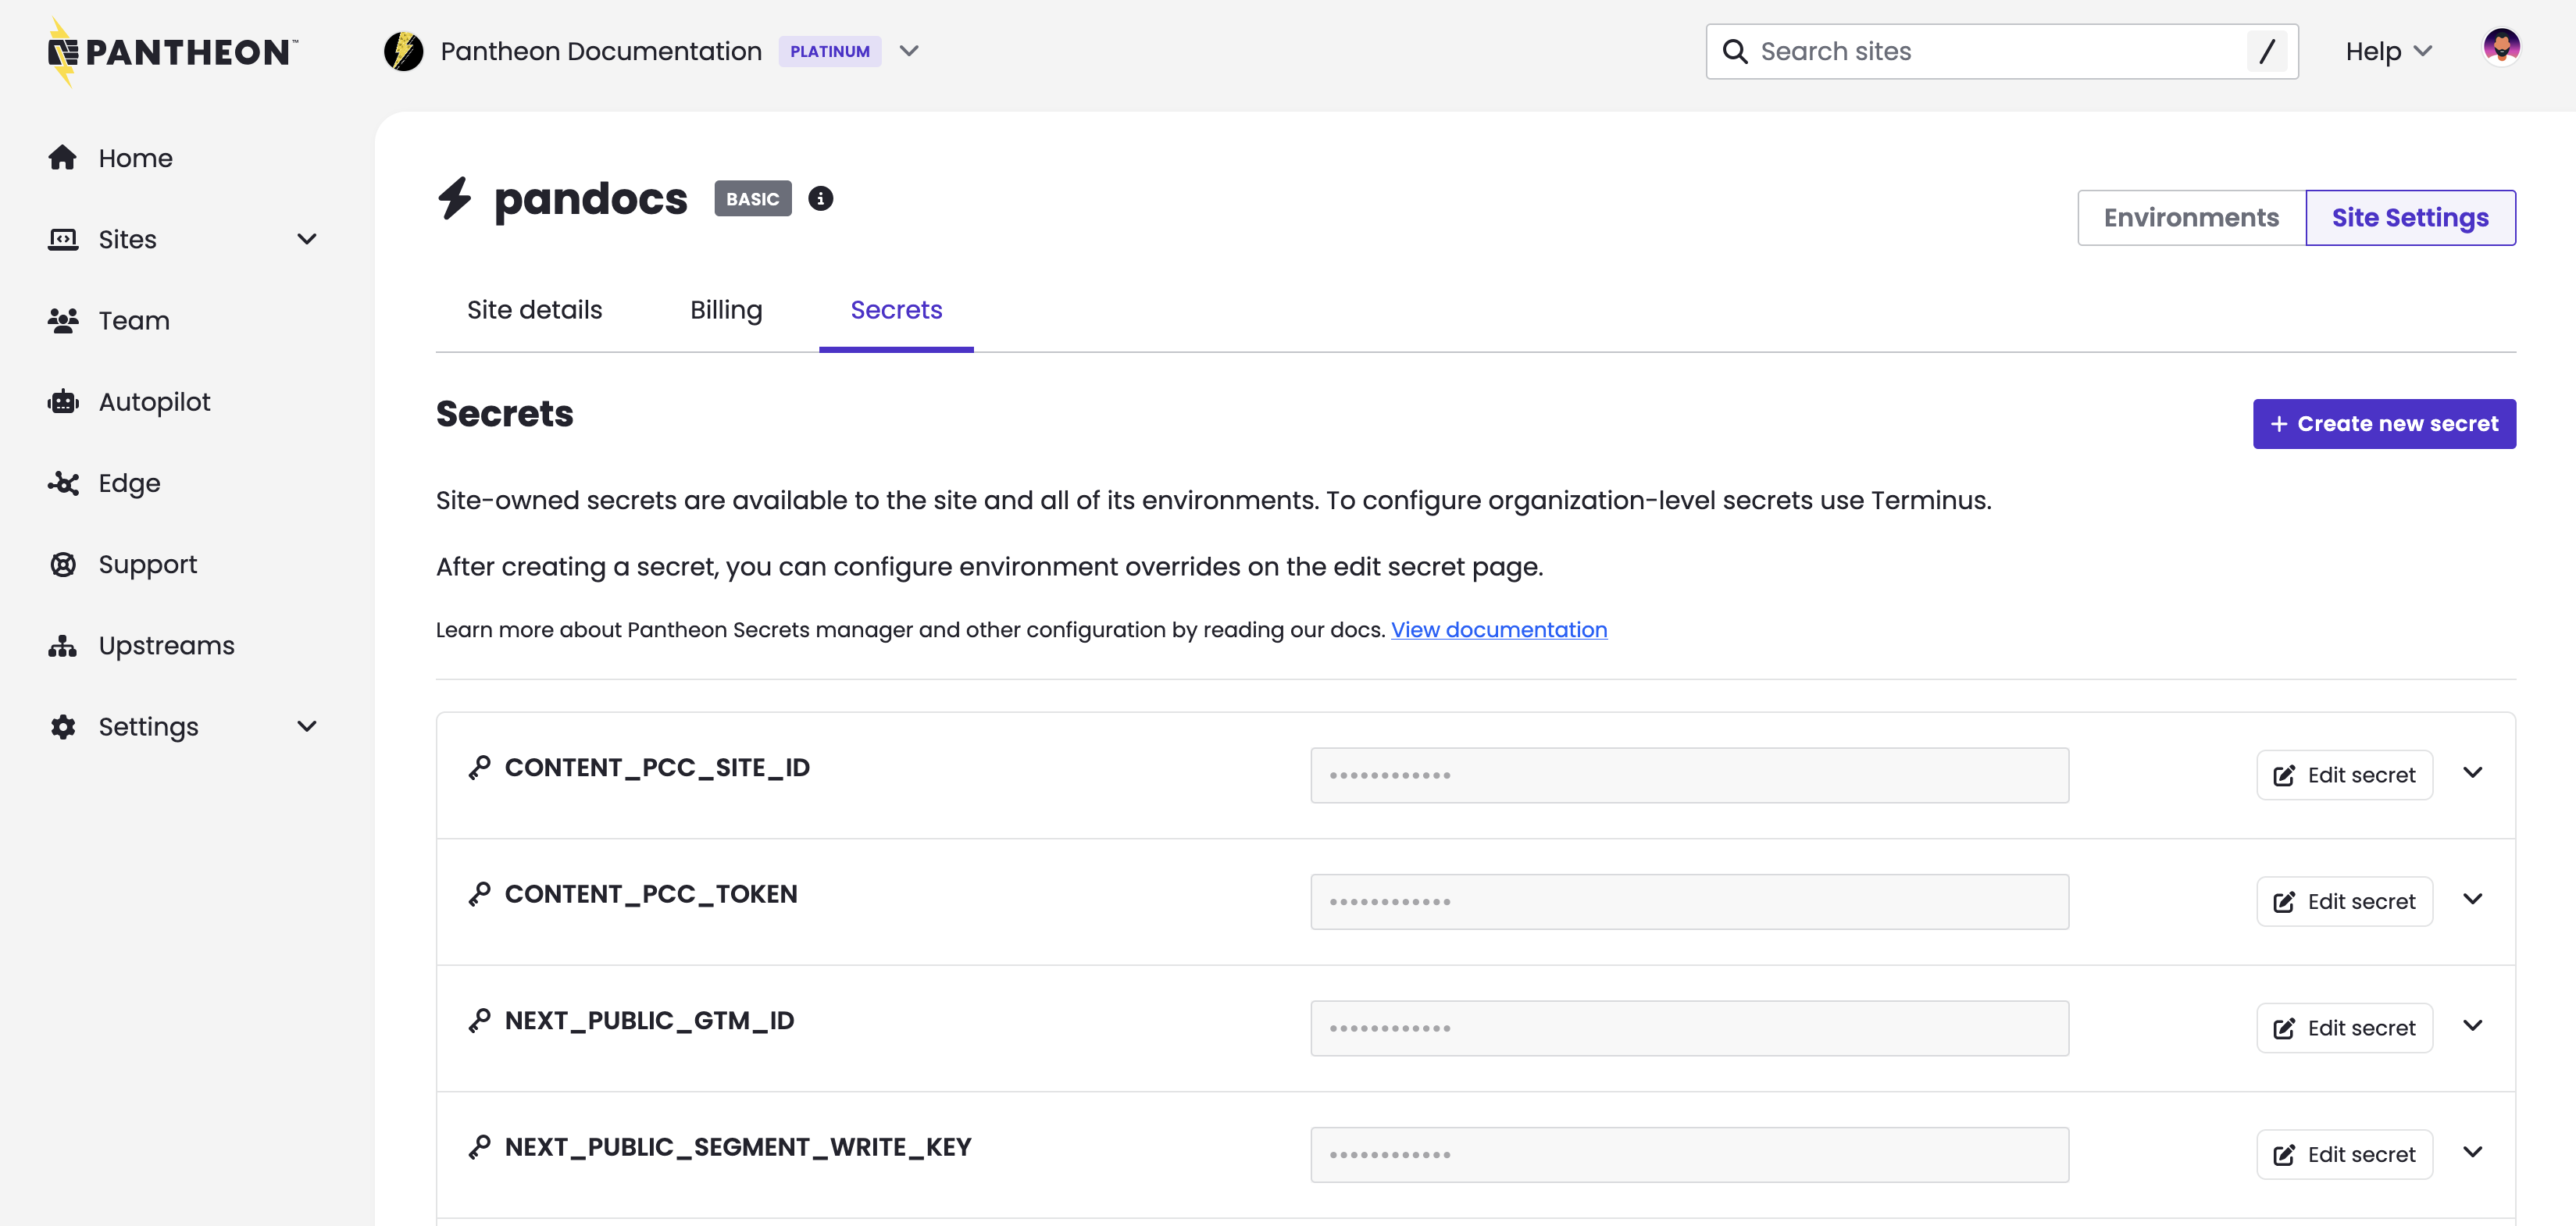The height and width of the screenshot is (1226, 2576).
Task: Open the Help dropdown
Action: 2387,51
